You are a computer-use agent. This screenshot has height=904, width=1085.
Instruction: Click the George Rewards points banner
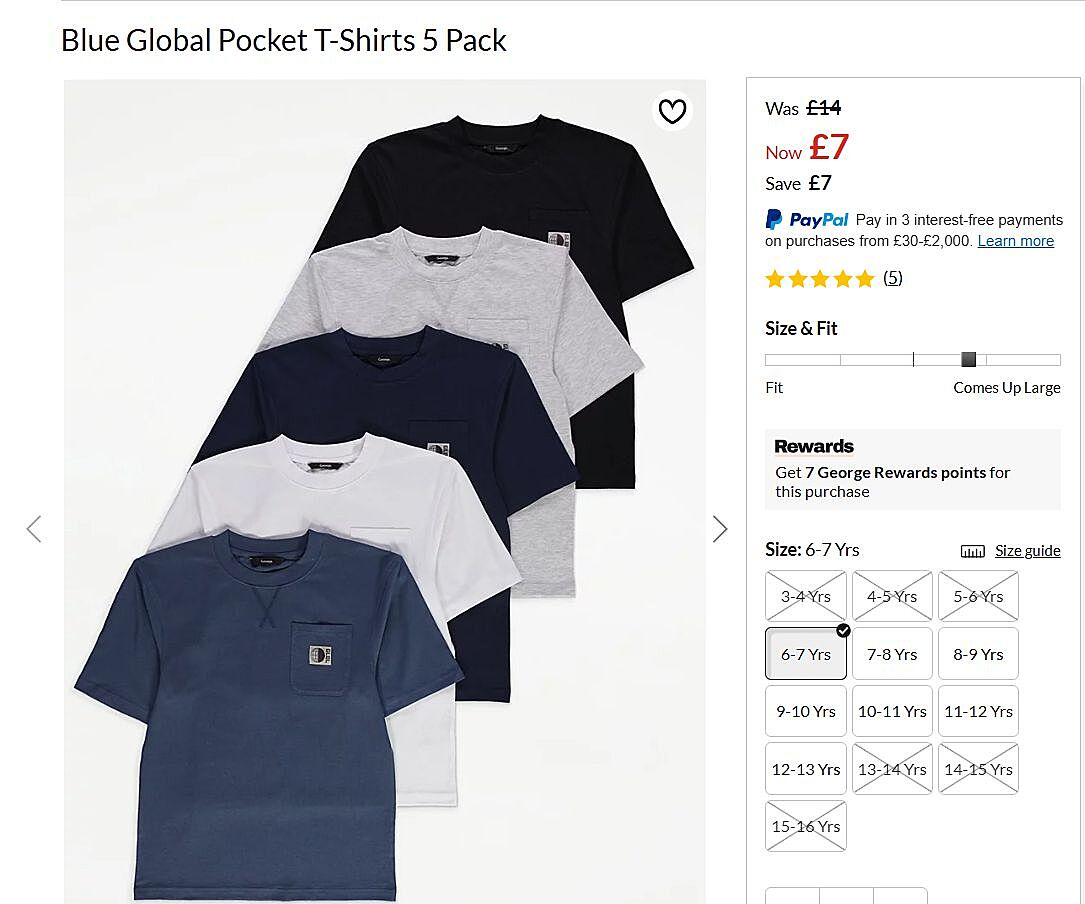click(912, 469)
